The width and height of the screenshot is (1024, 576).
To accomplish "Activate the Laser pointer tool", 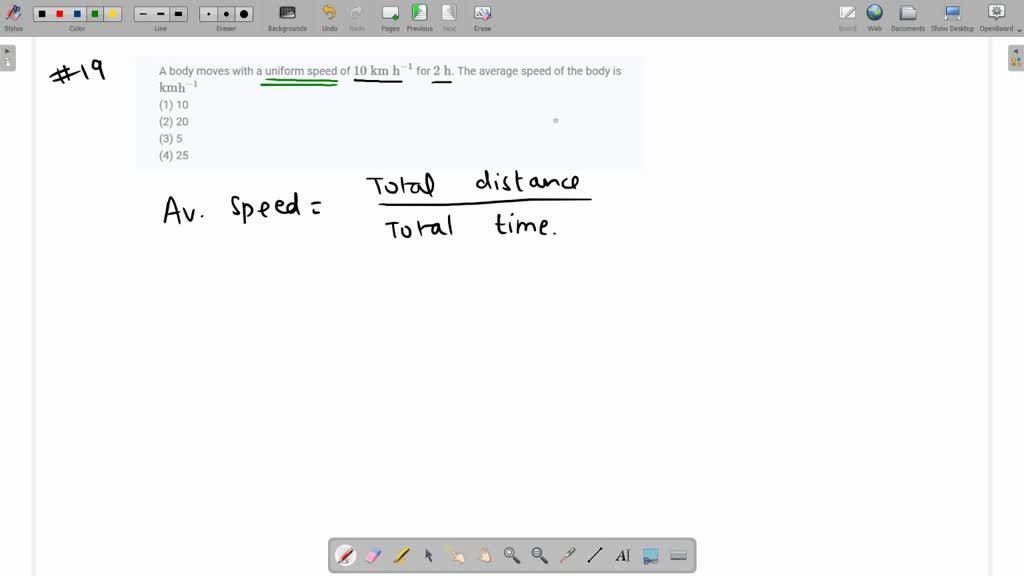I will [568, 555].
